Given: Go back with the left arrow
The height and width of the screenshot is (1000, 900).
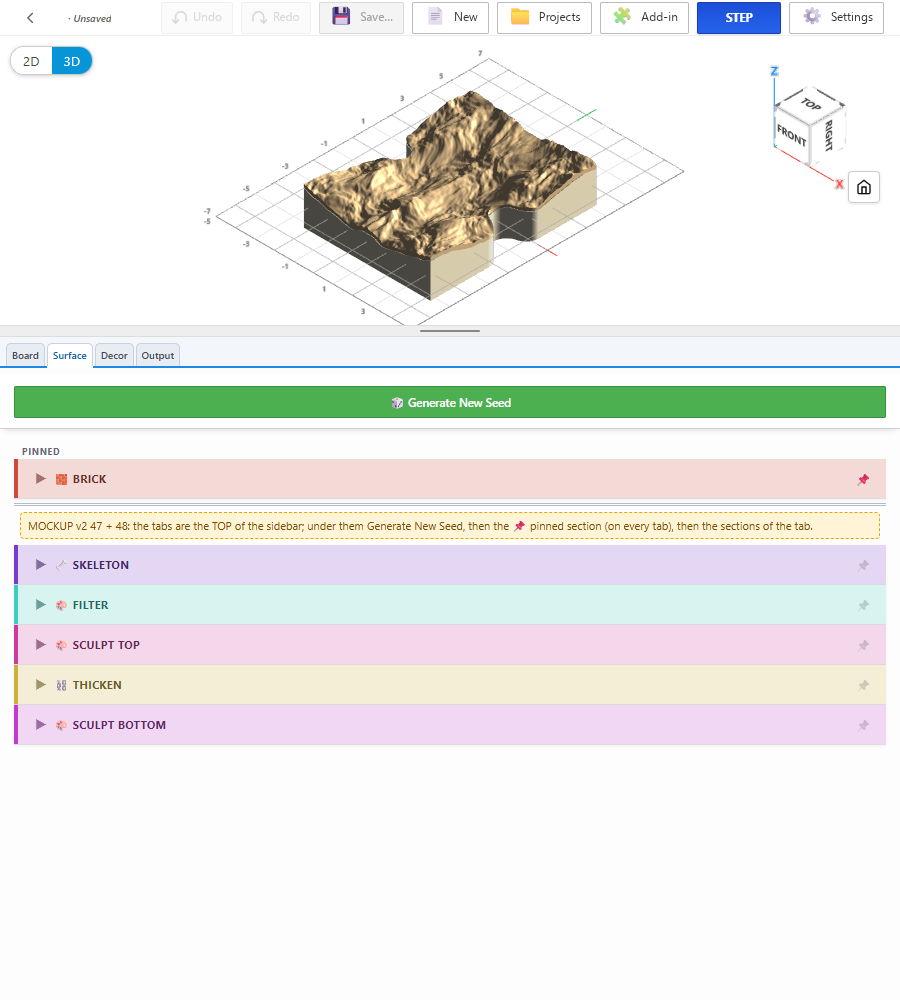Looking at the screenshot, I should (30, 18).
